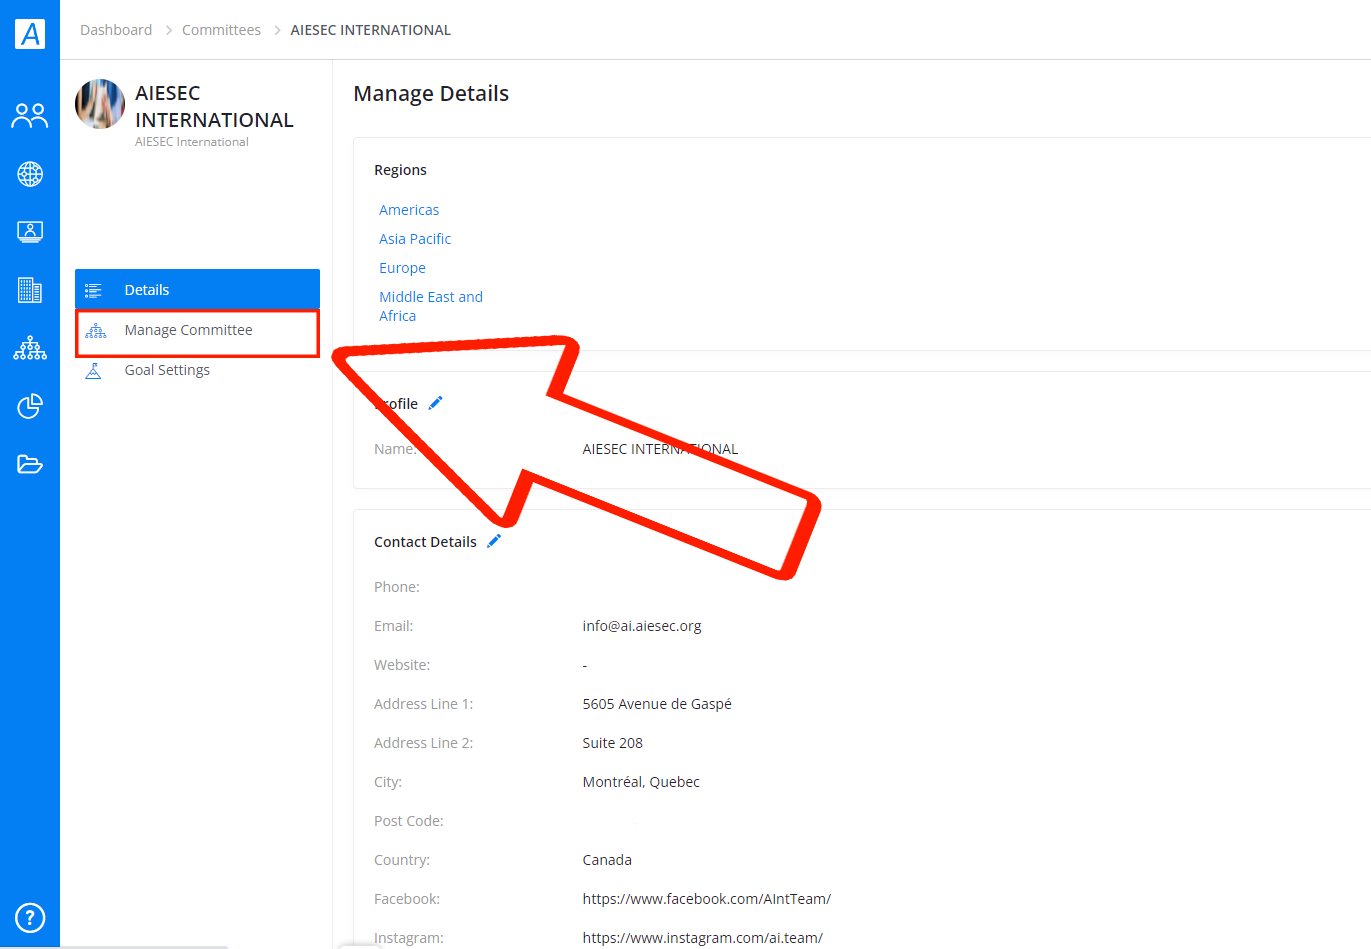This screenshot has height=949, width=1371.
Task: Click address 5605 Avenue de Gaspé
Action: click(657, 704)
